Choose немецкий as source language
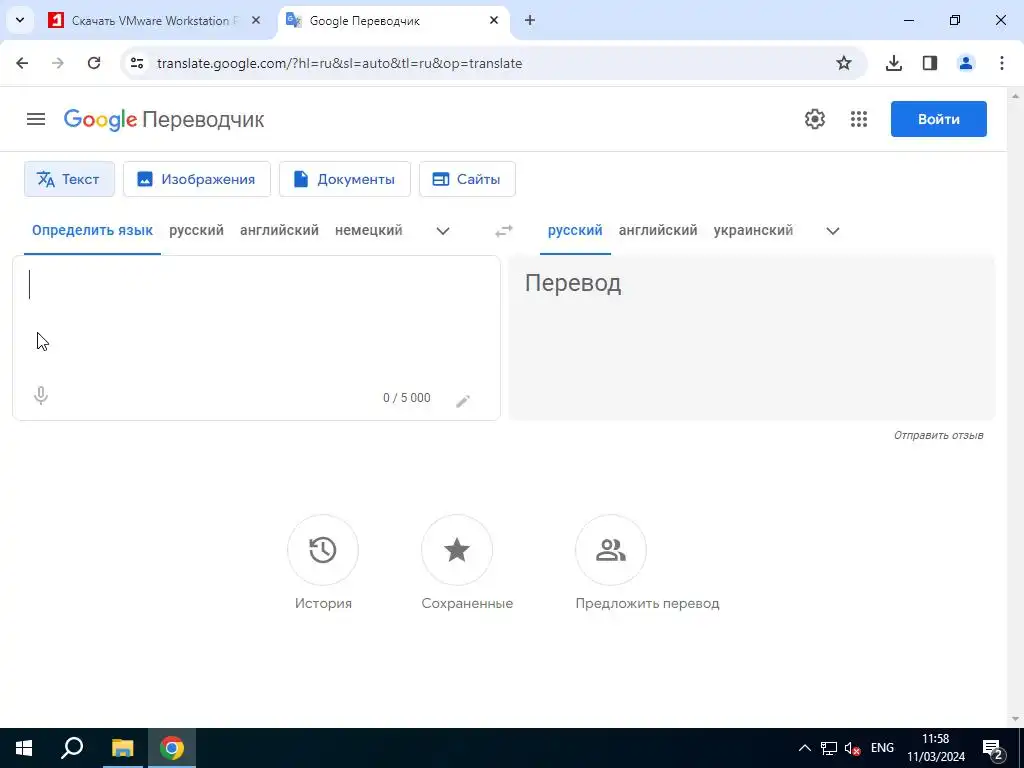Image resolution: width=1024 pixels, height=768 pixels. 368,231
